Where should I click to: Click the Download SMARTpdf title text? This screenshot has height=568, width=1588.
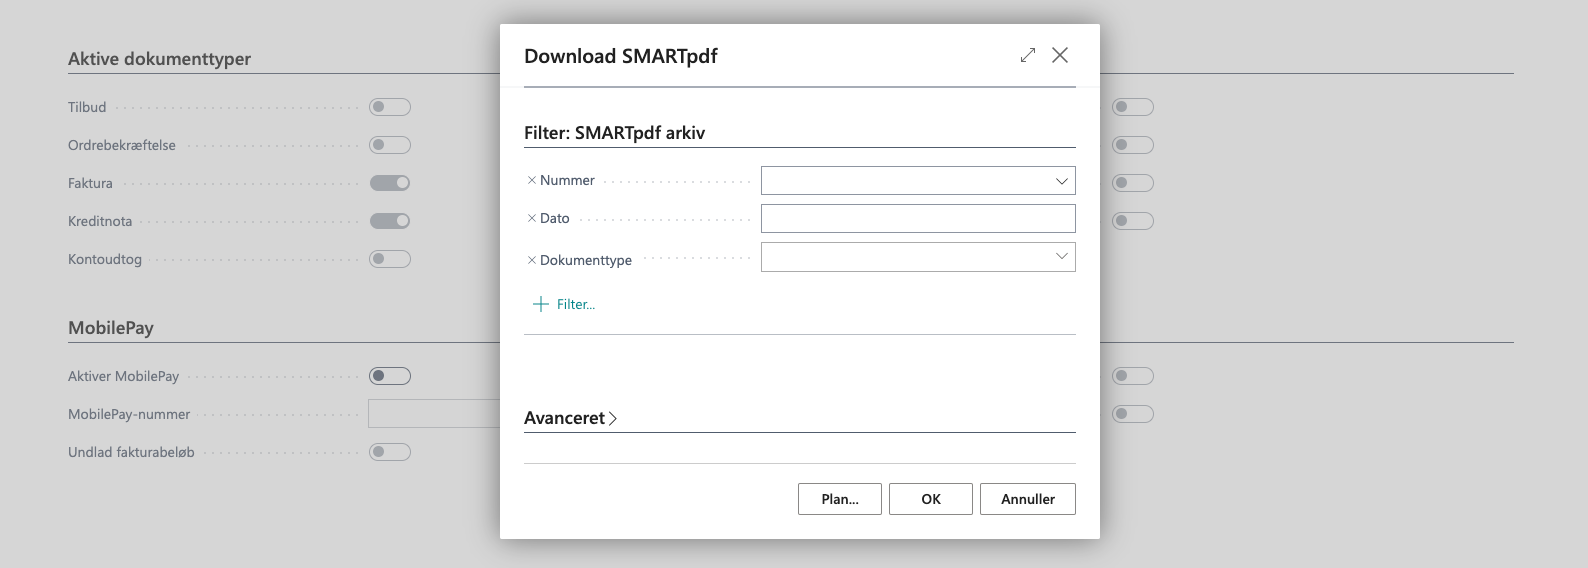[x=621, y=56]
